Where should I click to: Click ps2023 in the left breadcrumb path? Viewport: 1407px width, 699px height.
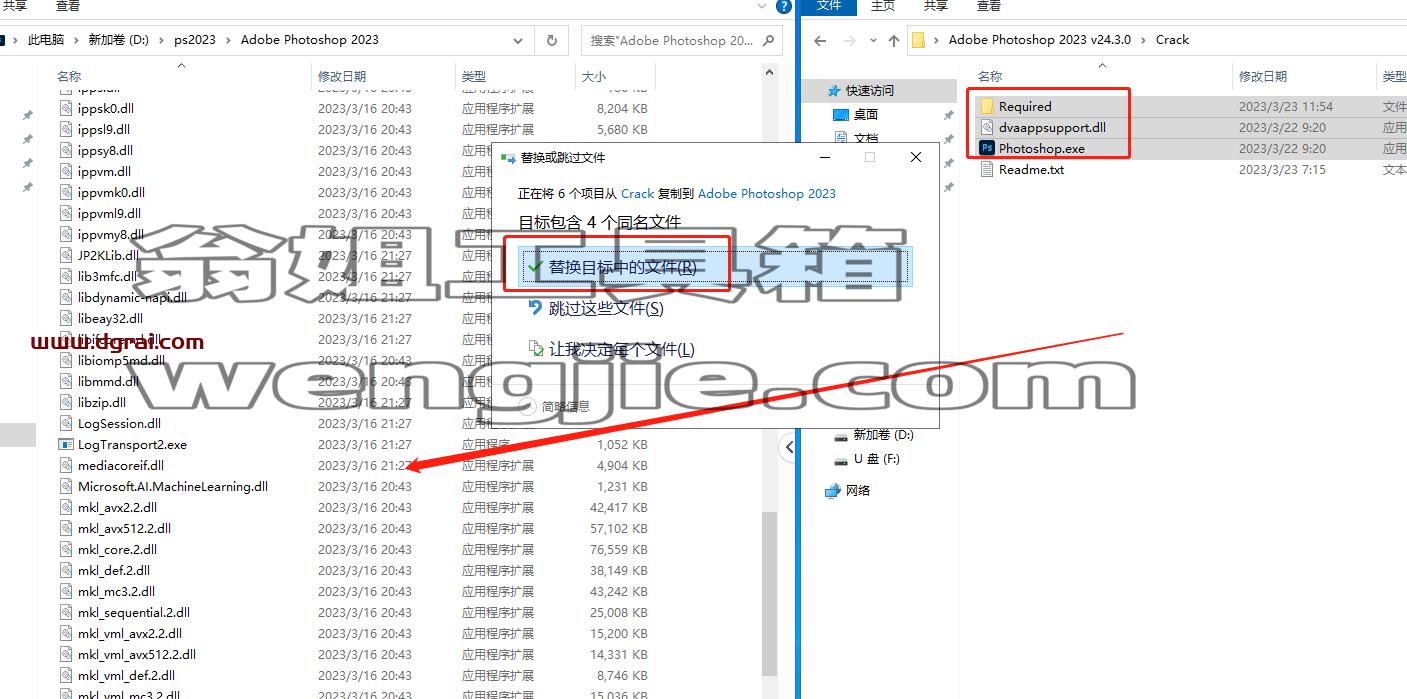pos(195,40)
